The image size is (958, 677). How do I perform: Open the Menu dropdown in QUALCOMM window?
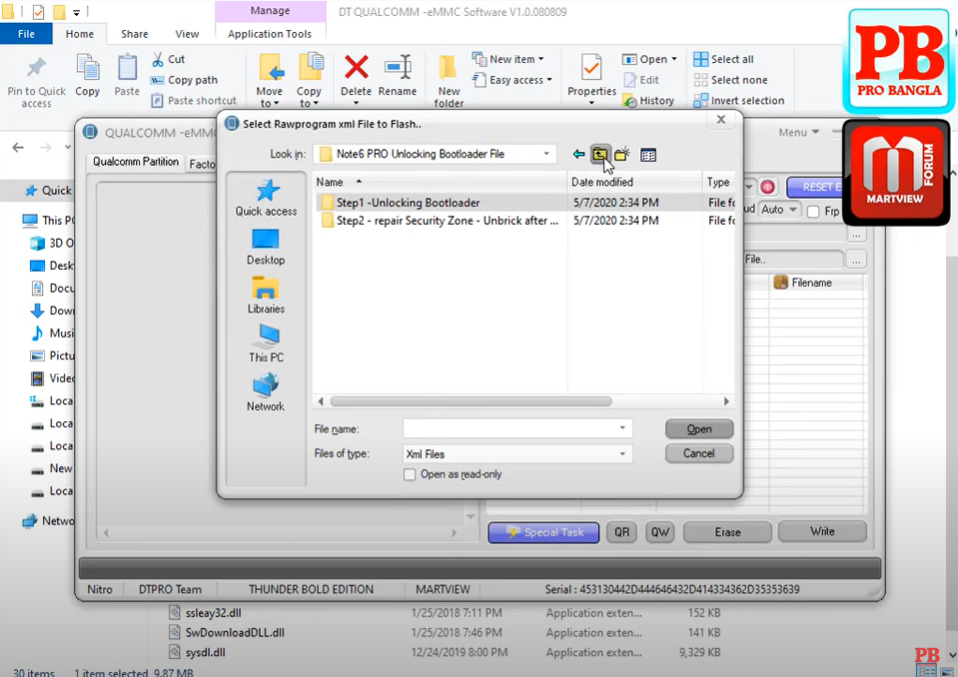(799, 132)
